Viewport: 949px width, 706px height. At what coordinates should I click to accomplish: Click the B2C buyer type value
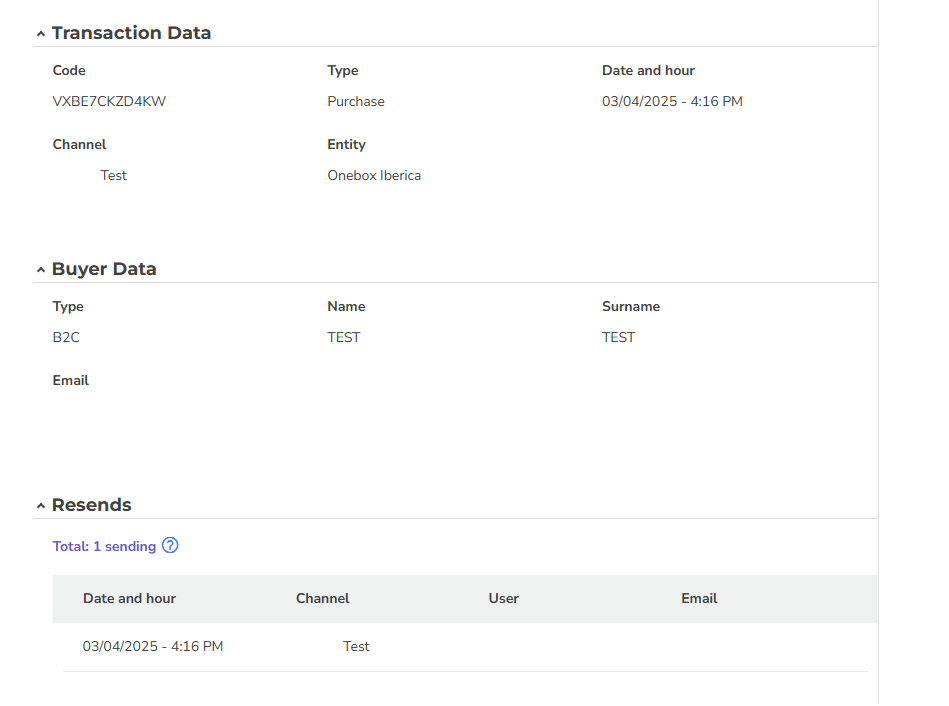tap(66, 337)
